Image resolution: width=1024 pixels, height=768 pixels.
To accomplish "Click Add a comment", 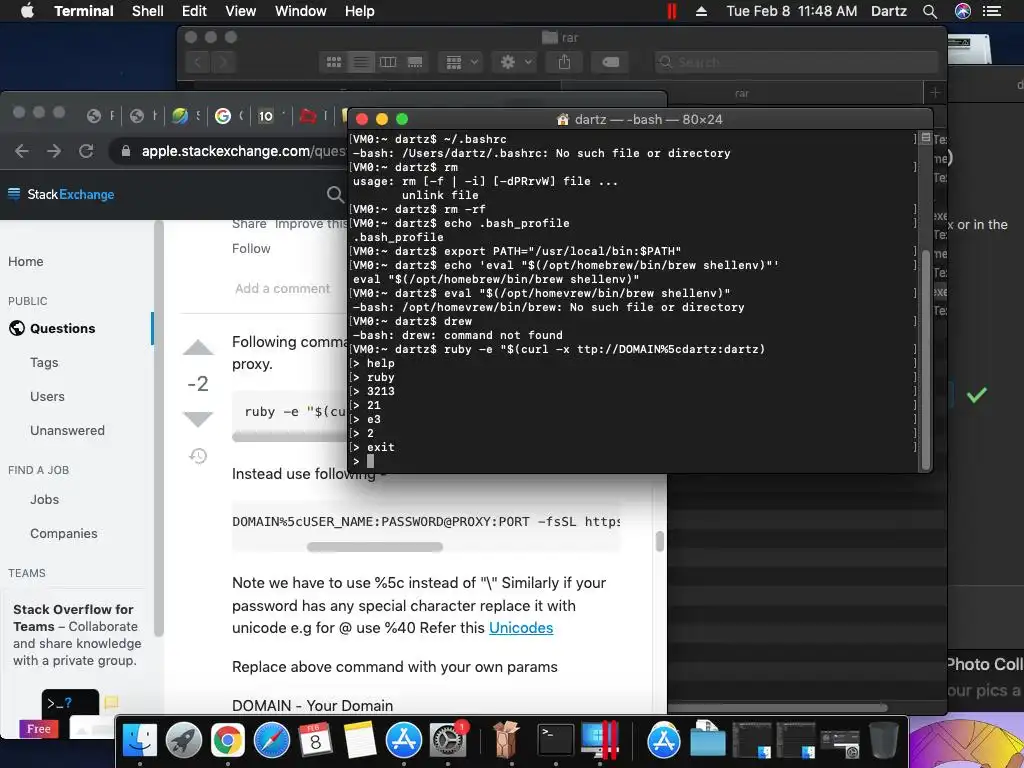I will pyautogui.click(x=282, y=289).
